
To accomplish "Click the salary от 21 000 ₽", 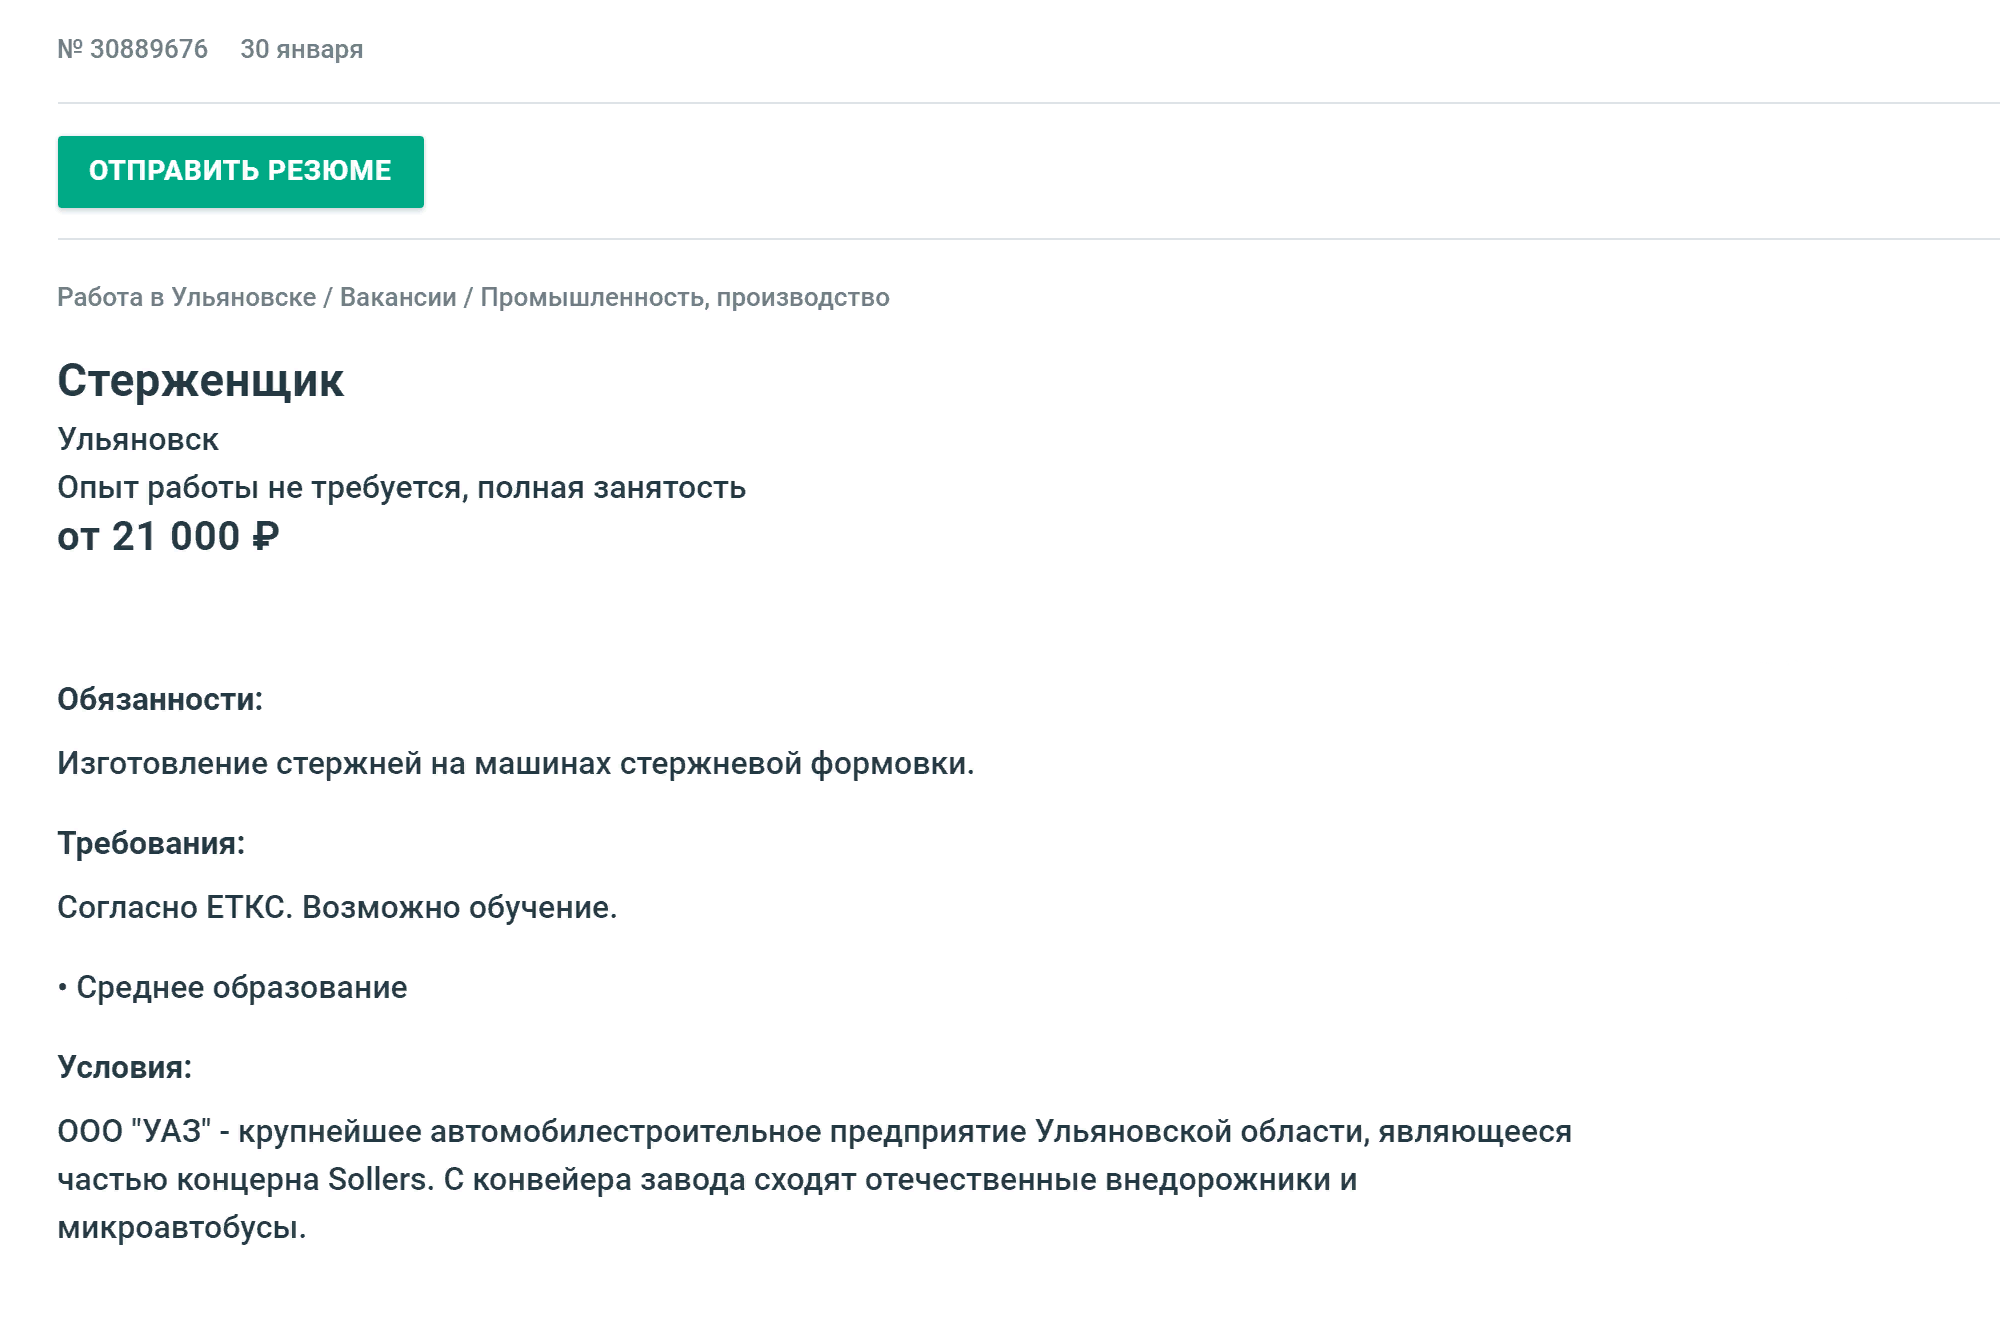I will (x=168, y=537).
